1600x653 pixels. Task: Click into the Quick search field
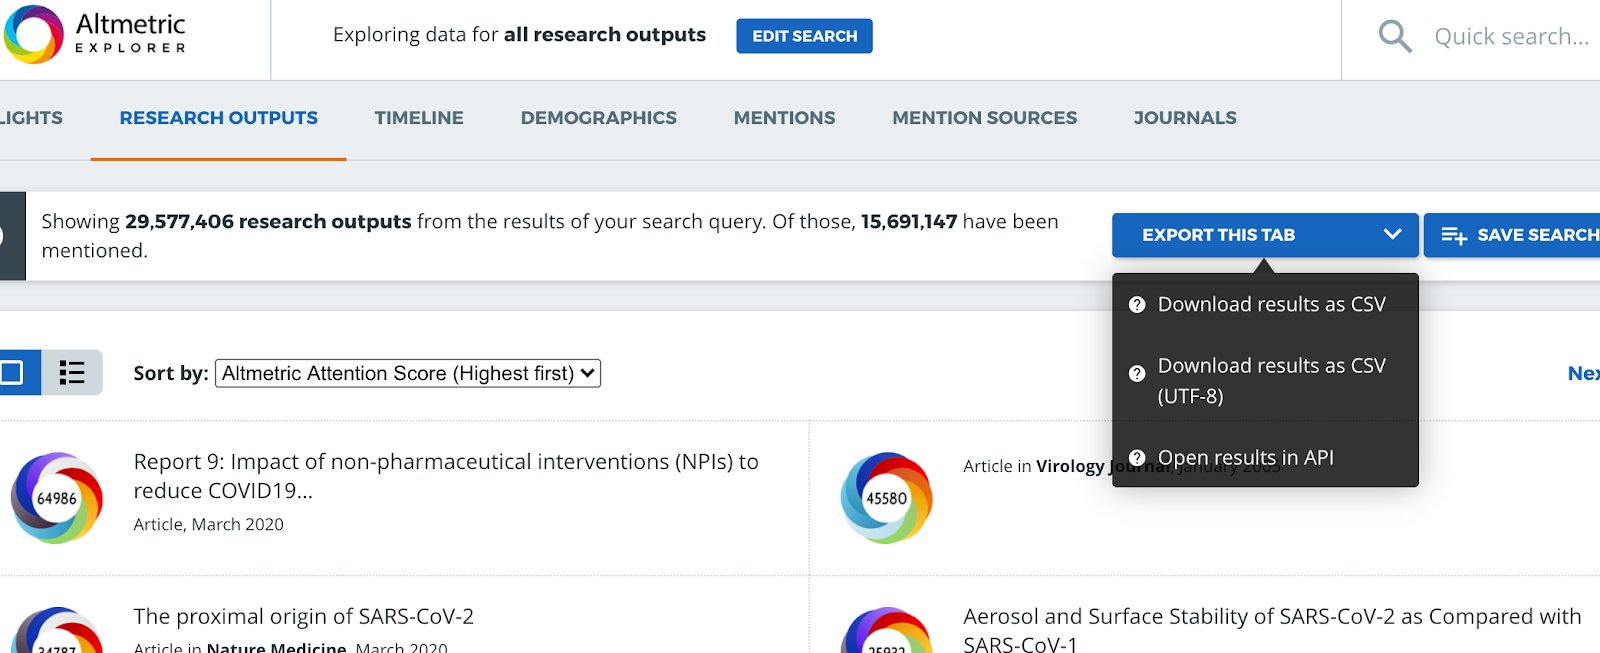click(1510, 37)
